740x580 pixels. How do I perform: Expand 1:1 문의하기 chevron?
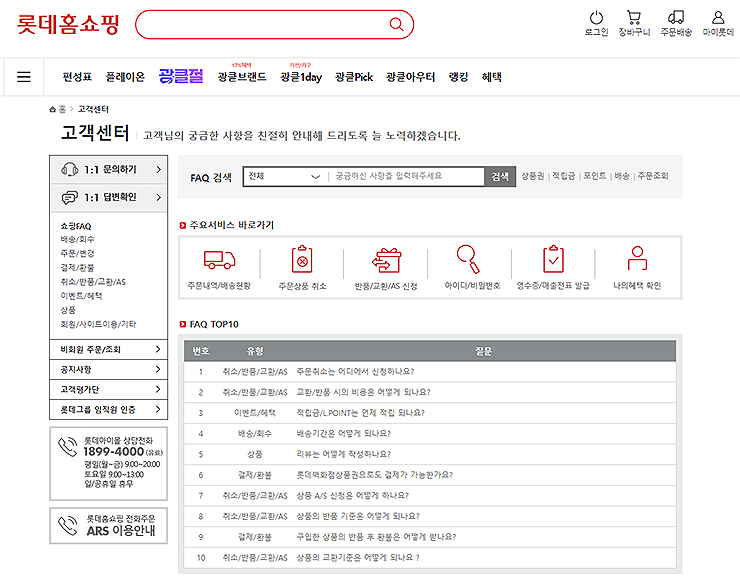159,169
